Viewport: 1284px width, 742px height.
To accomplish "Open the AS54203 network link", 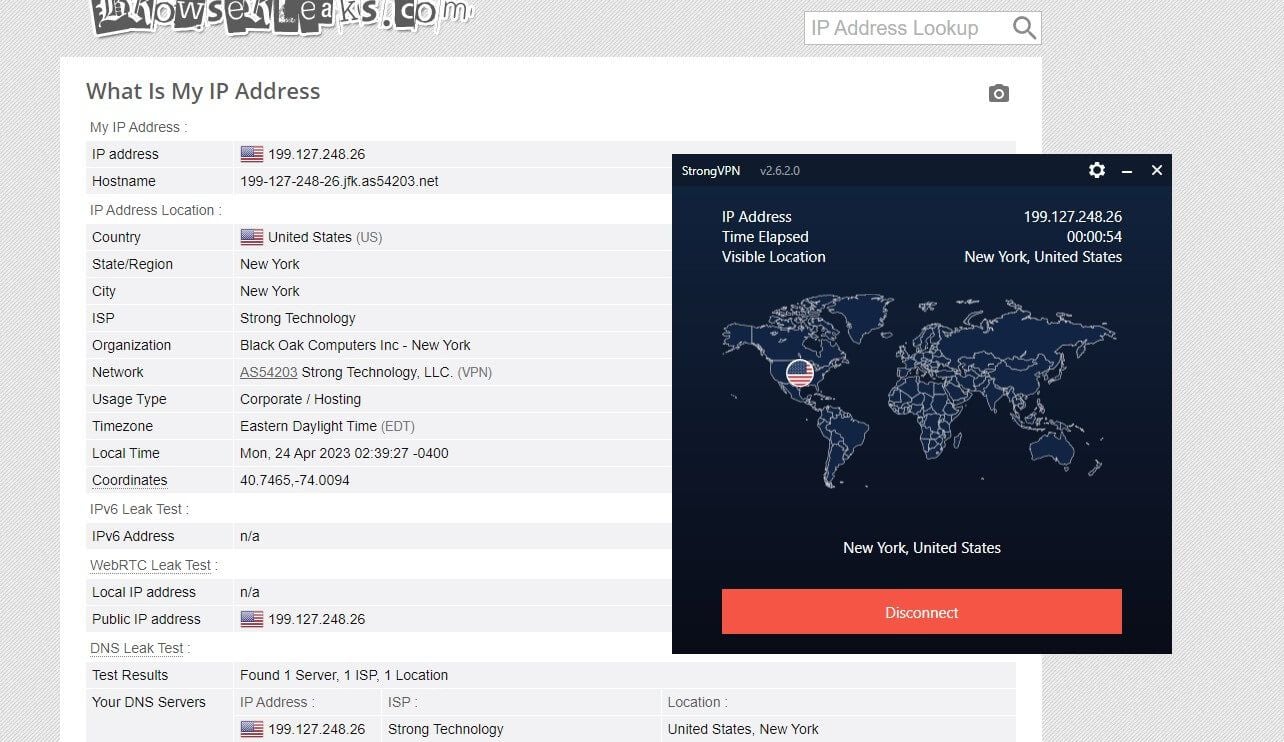I will (x=269, y=372).
